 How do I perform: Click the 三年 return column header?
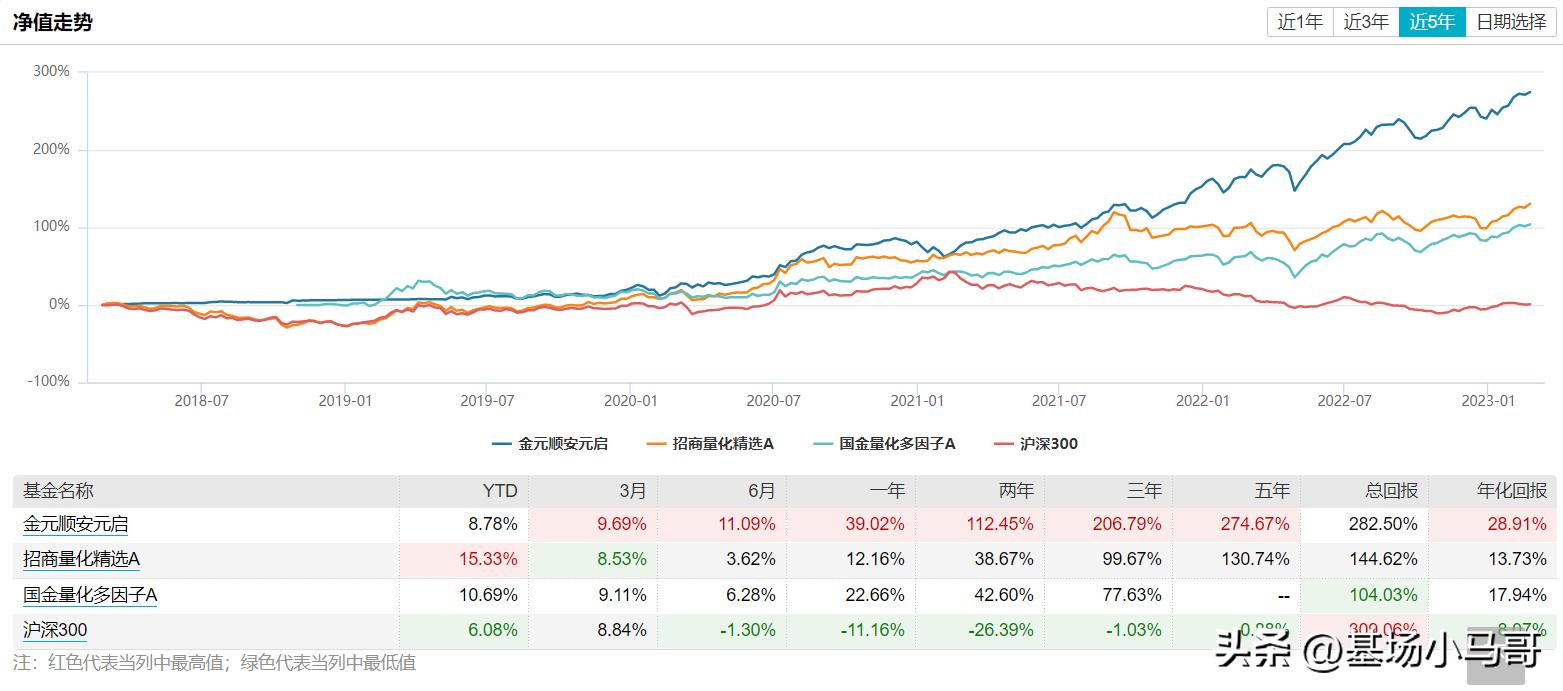1144,490
